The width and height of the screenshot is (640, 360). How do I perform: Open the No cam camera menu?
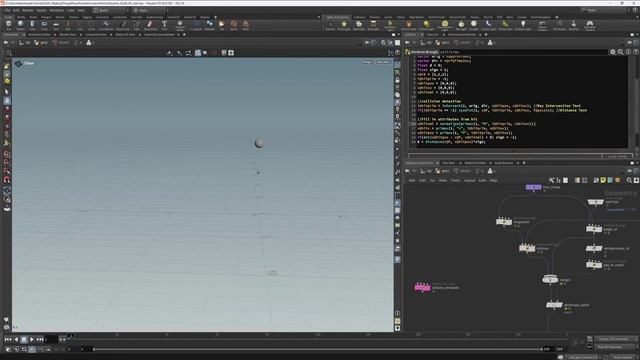[x=383, y=62]
